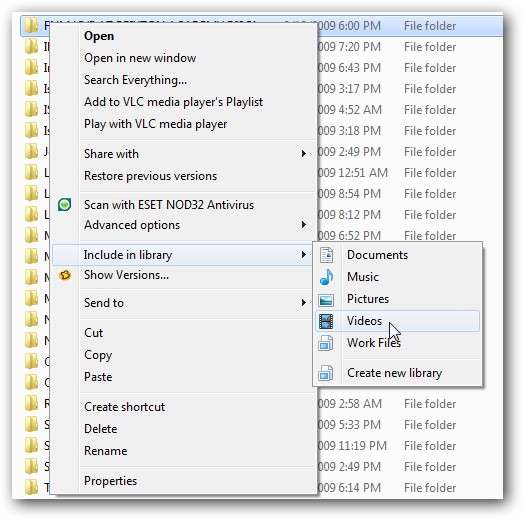Click the 3:17 PM date cell
This screenshot has height=519, width=523.
click(x=349, y=89)
